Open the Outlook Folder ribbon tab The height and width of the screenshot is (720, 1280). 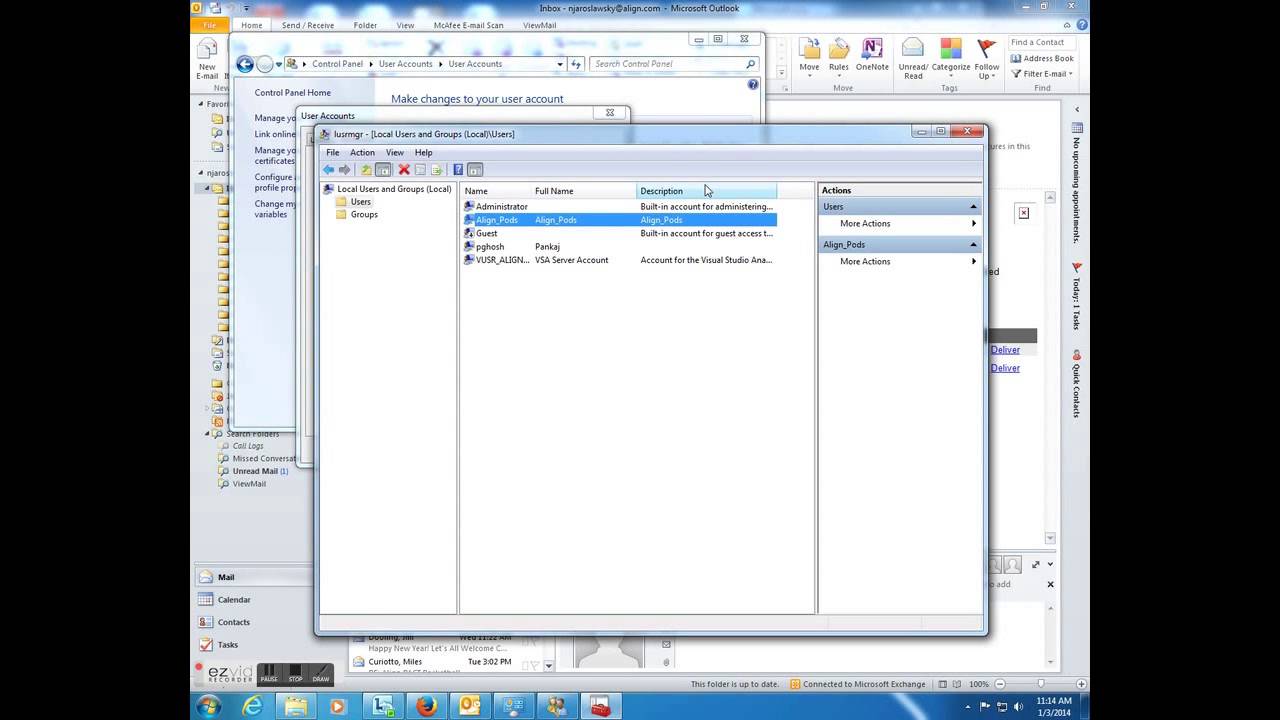[x=365, y=25]
